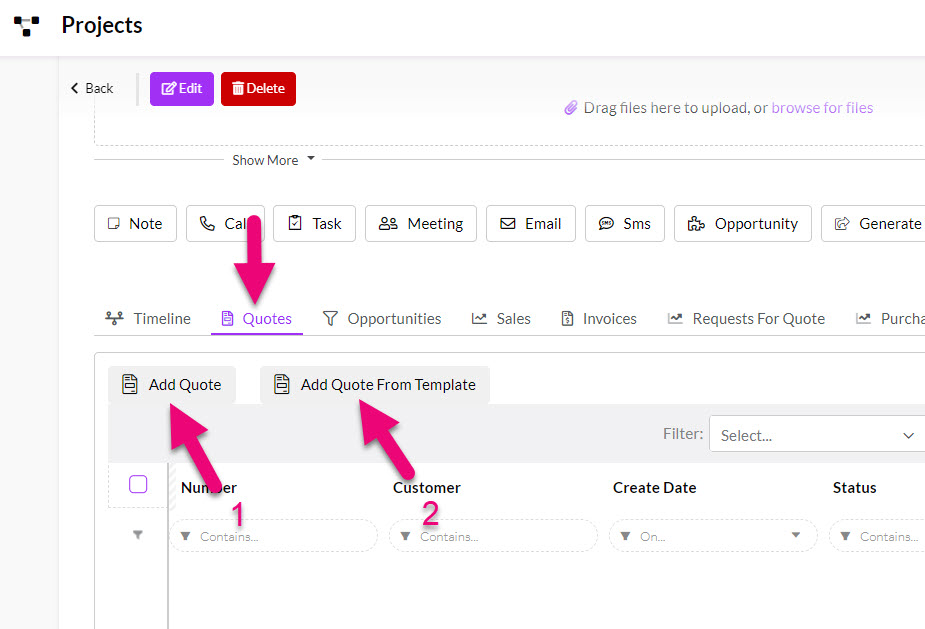The width and height of the screenshot is (925, 629).
Task: Open the Filter Select dropdown
Action: 817,434
